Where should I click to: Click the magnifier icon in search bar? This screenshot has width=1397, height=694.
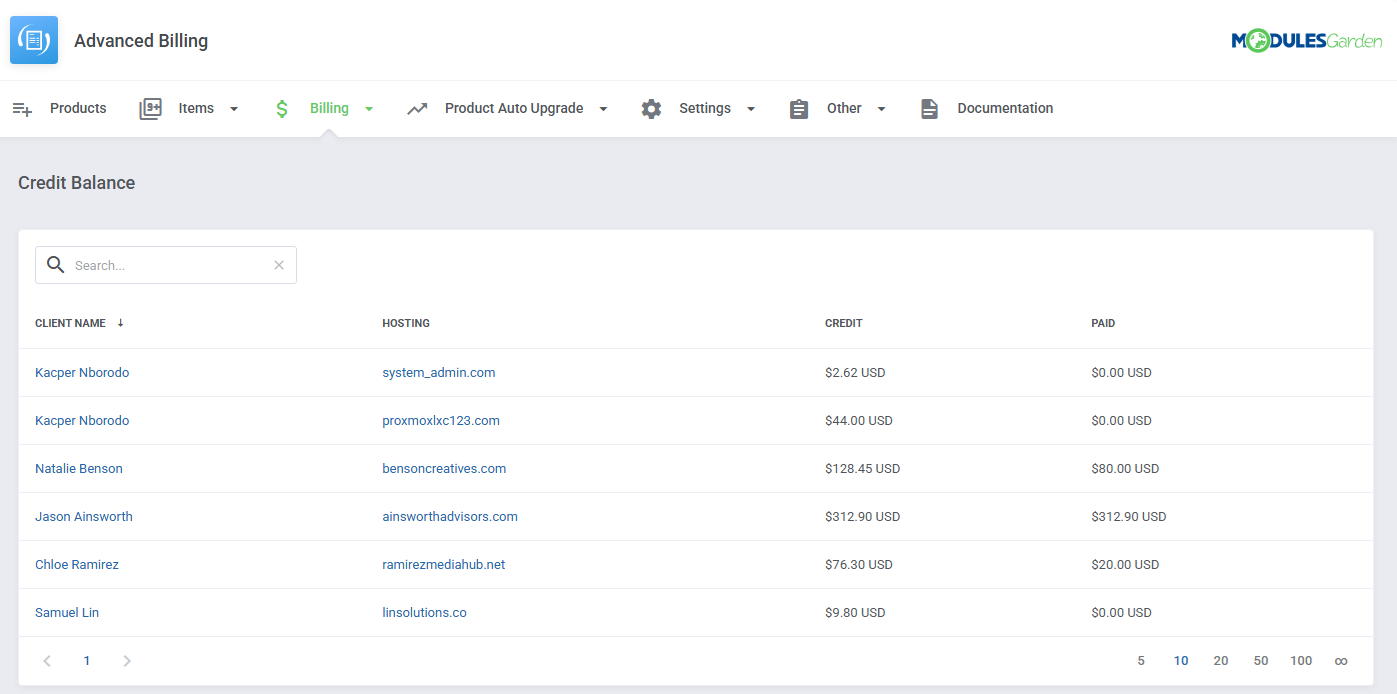click(56, 265)
